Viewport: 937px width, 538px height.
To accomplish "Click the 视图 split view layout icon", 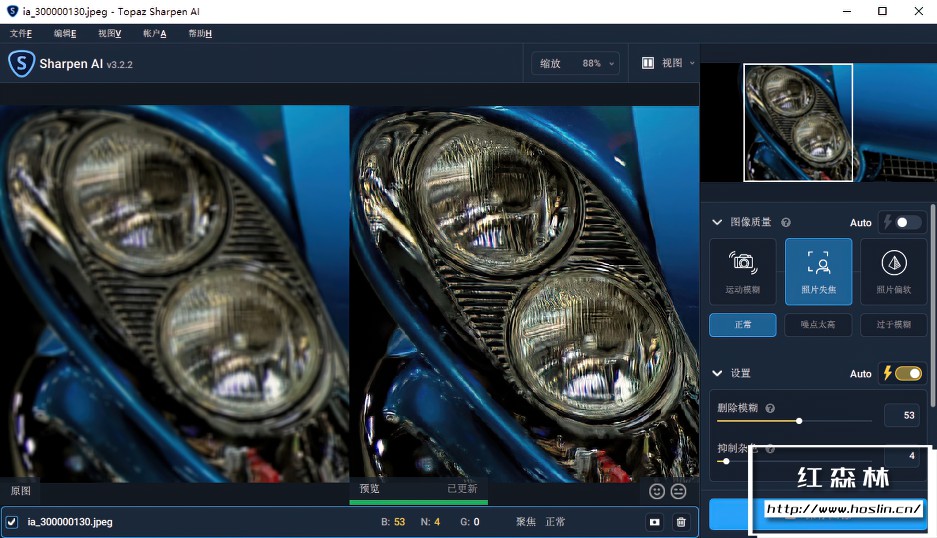I will (648, 63).
